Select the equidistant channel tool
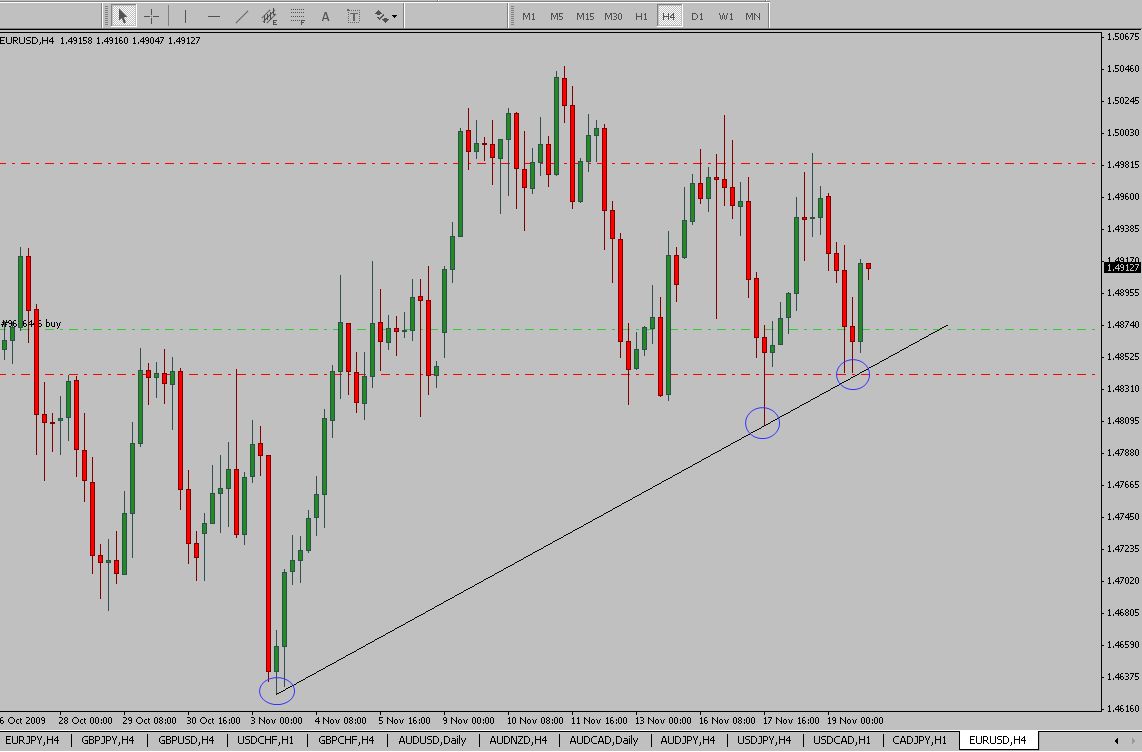1142x752 pixels. click(x=270, y=16)
